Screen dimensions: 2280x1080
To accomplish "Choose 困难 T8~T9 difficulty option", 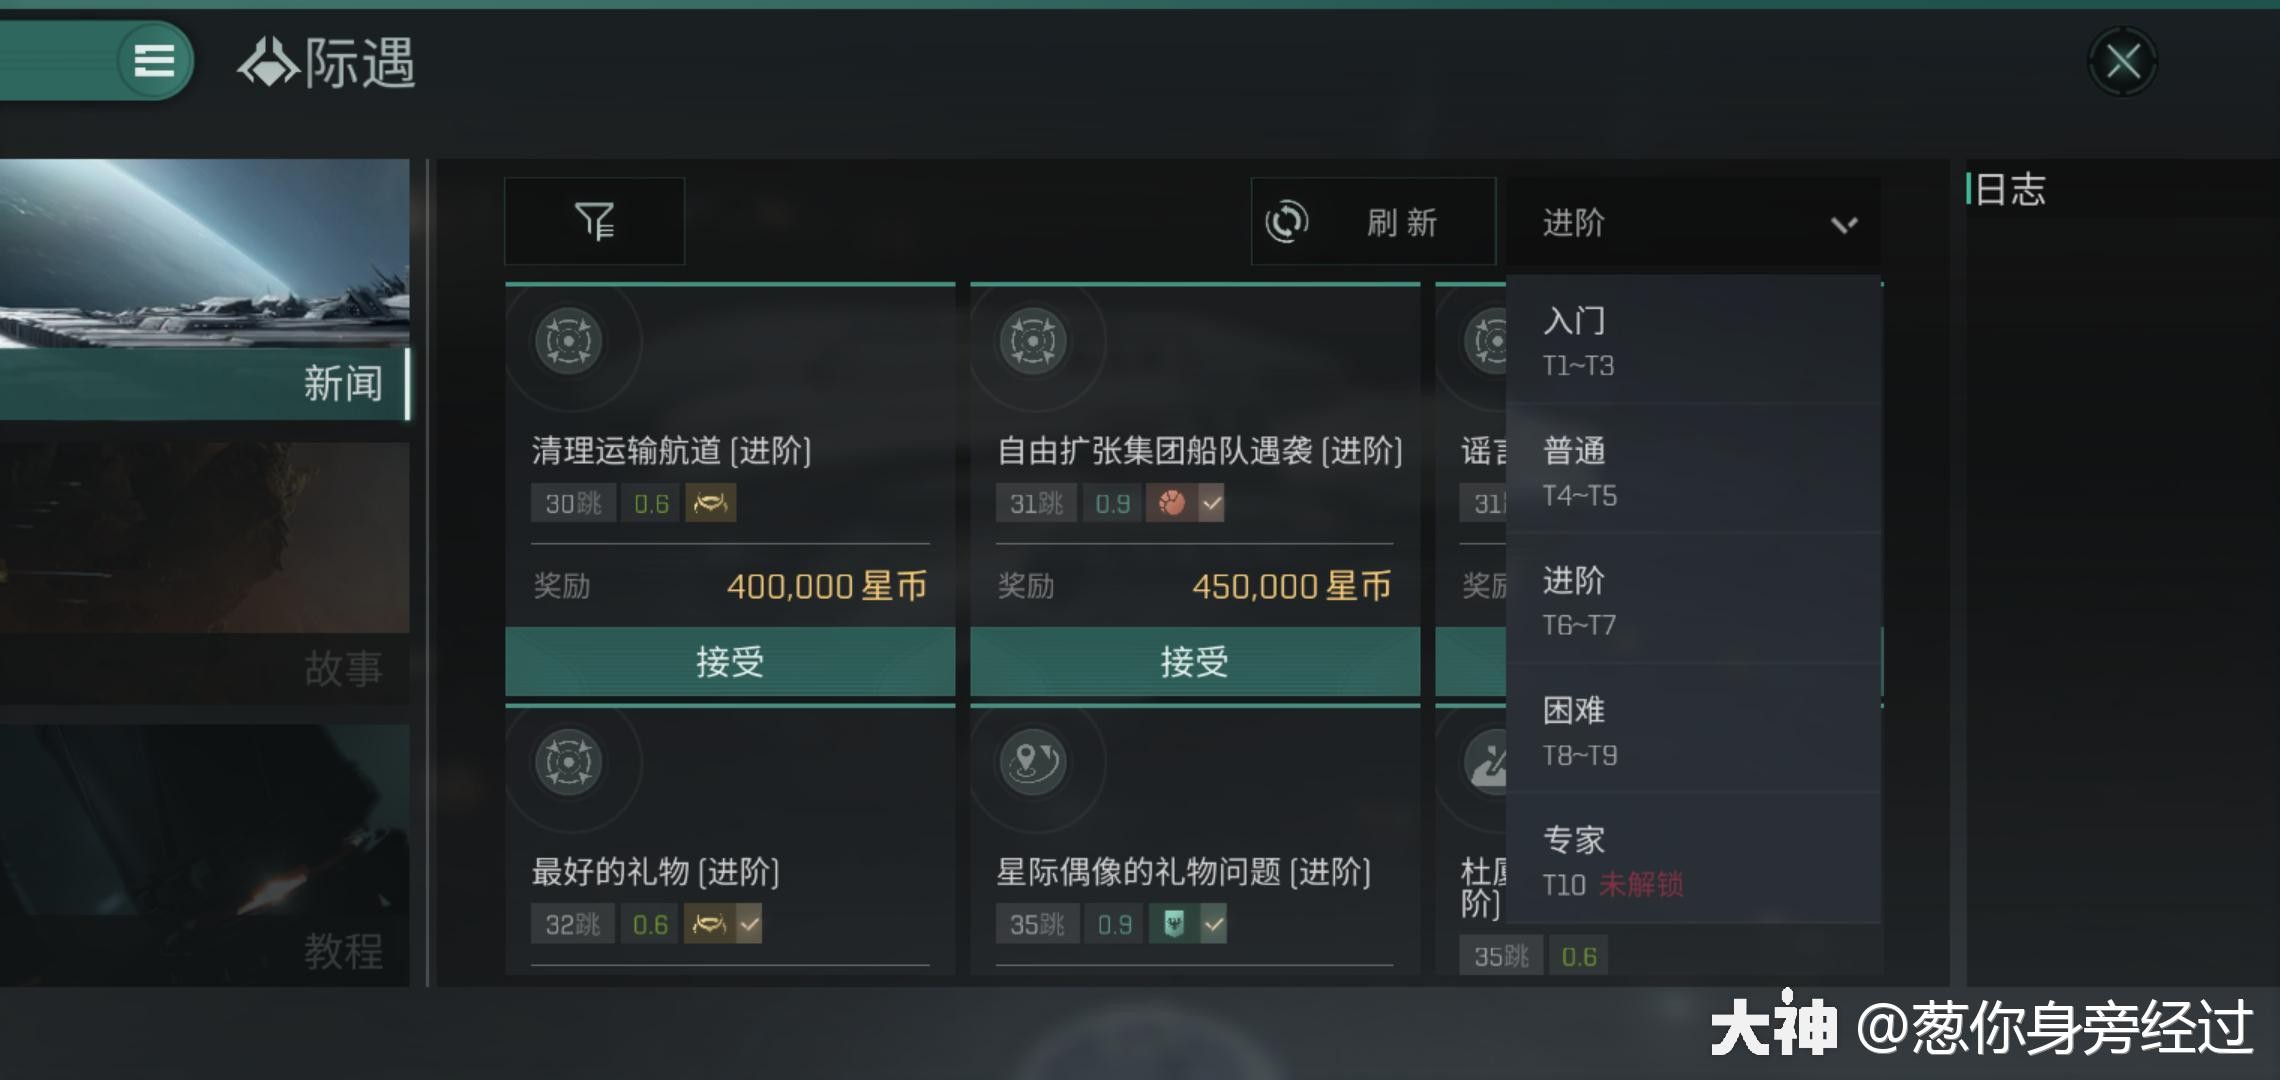I will coord(1693,730).
